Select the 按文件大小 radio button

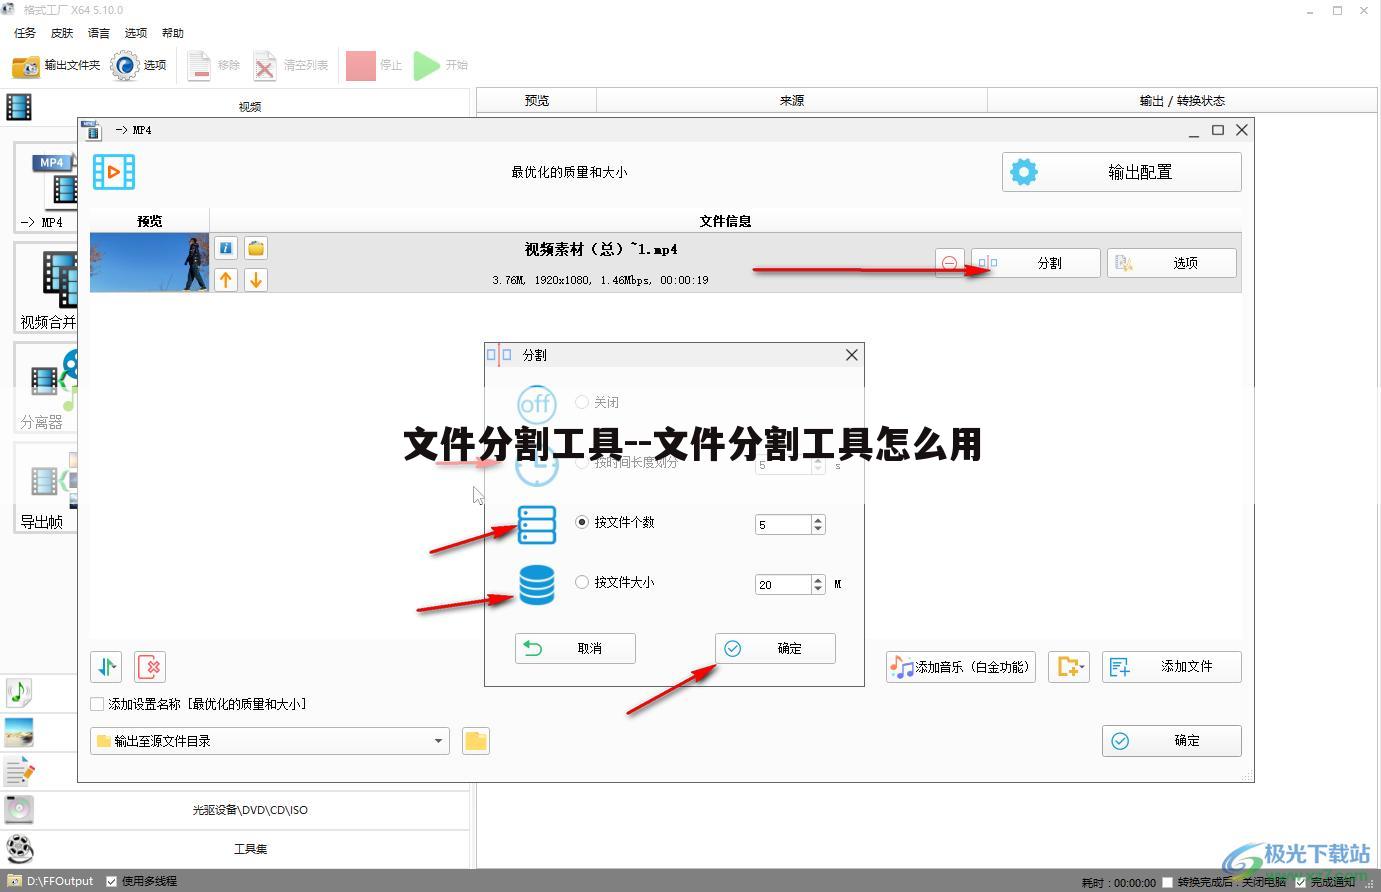pyautogui.click(x=582, y=582)
